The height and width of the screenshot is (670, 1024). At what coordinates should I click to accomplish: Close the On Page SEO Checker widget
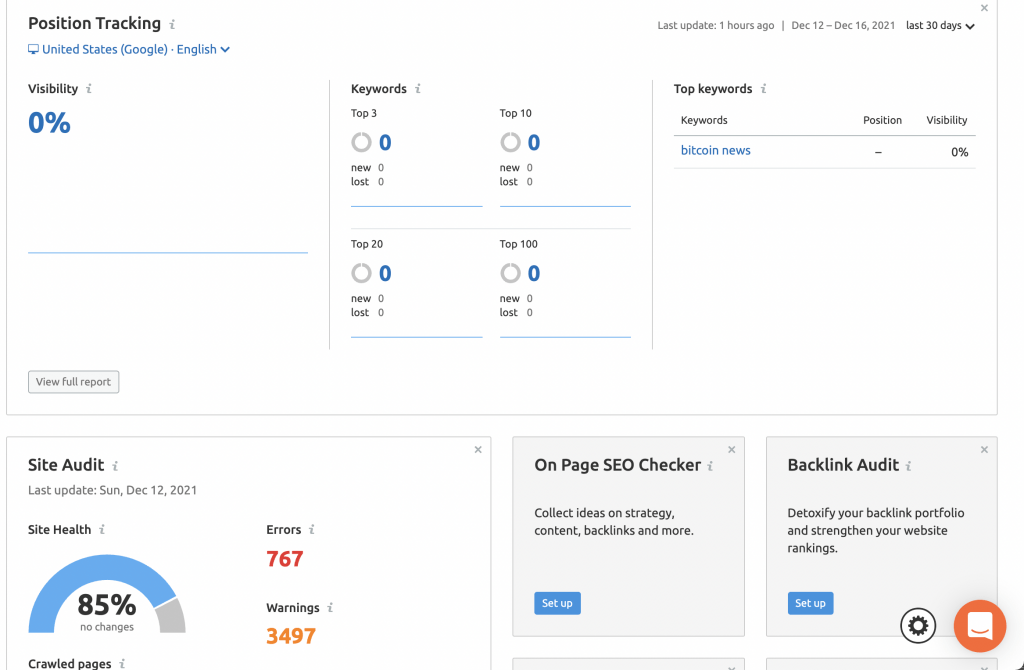[731, 450]
